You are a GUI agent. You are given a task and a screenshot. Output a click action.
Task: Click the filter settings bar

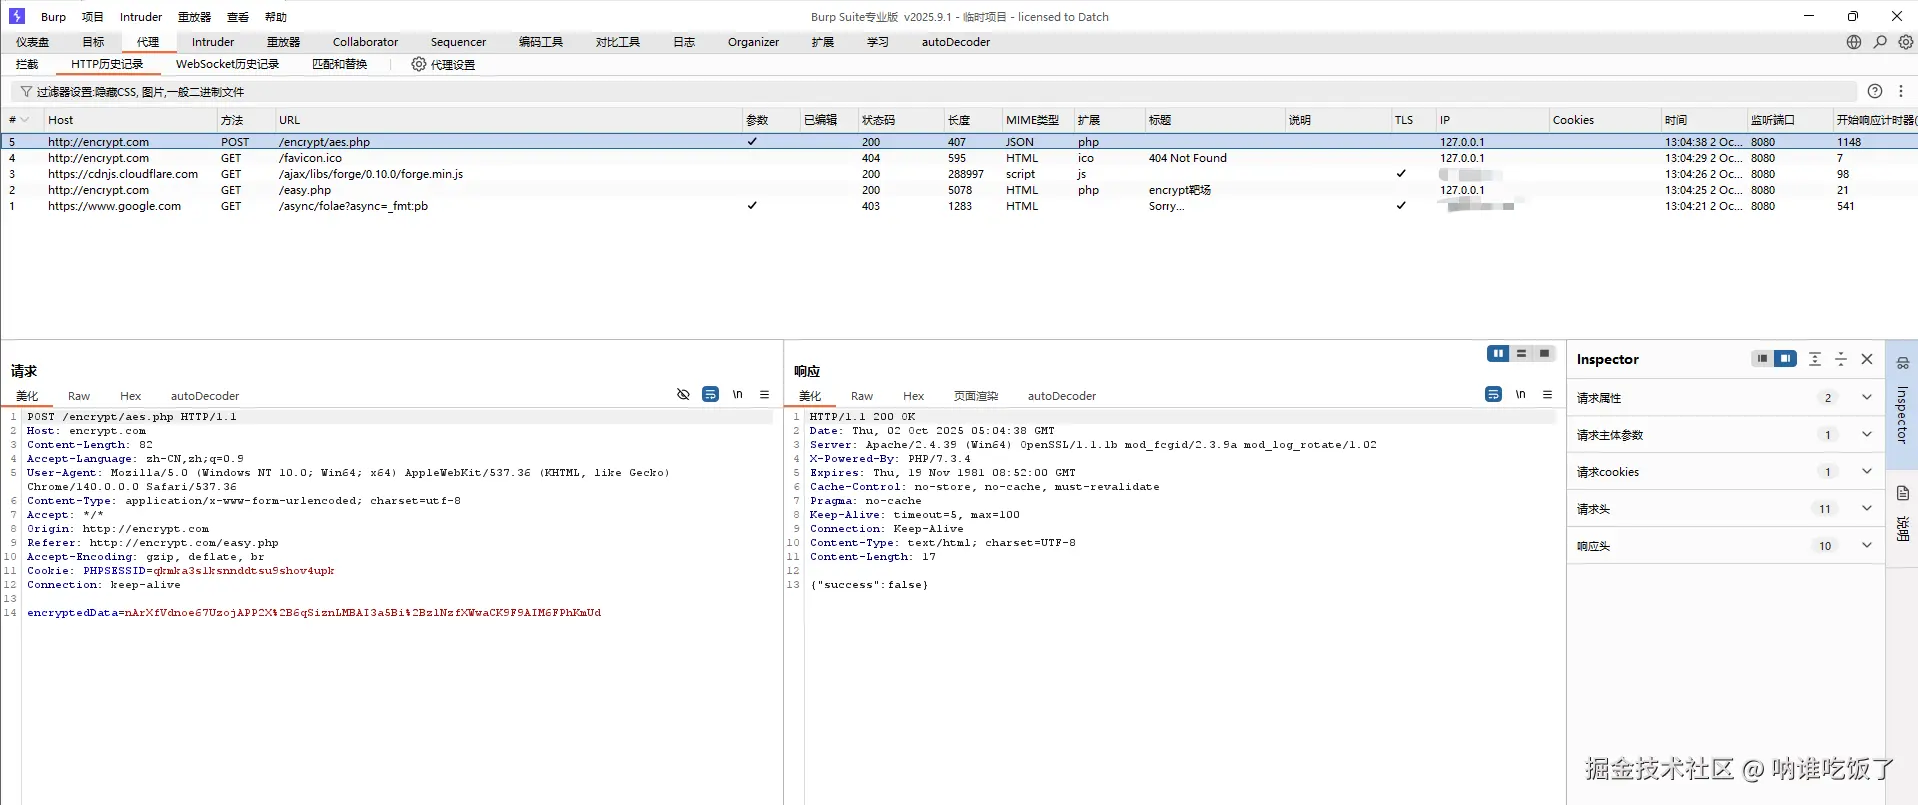point(140,92)
